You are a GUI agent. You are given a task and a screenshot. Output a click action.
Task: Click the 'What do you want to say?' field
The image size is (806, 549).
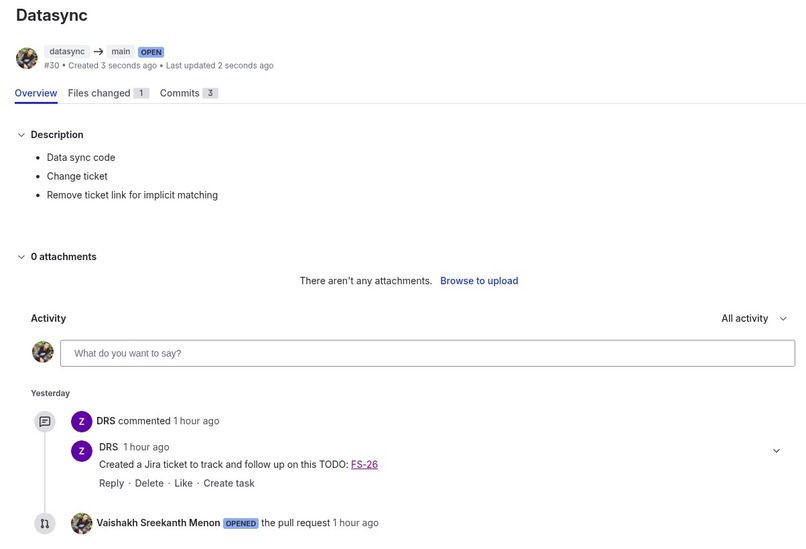(428, 353)
